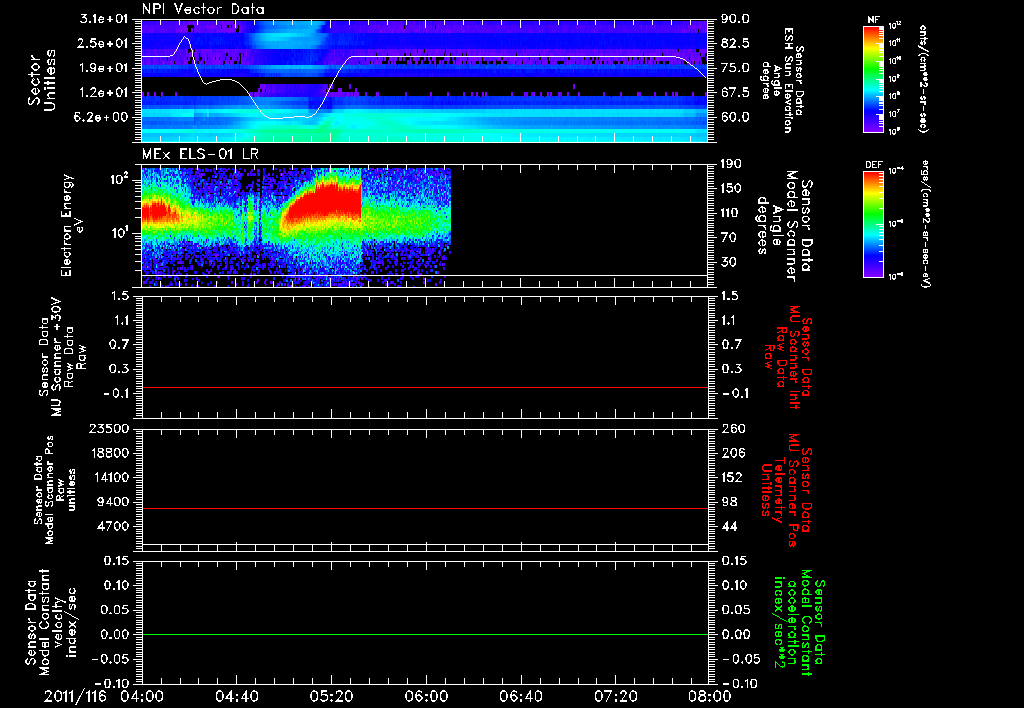
Task: Click the red line in MU Scanner +30V panel
Action: pos(424,388)
